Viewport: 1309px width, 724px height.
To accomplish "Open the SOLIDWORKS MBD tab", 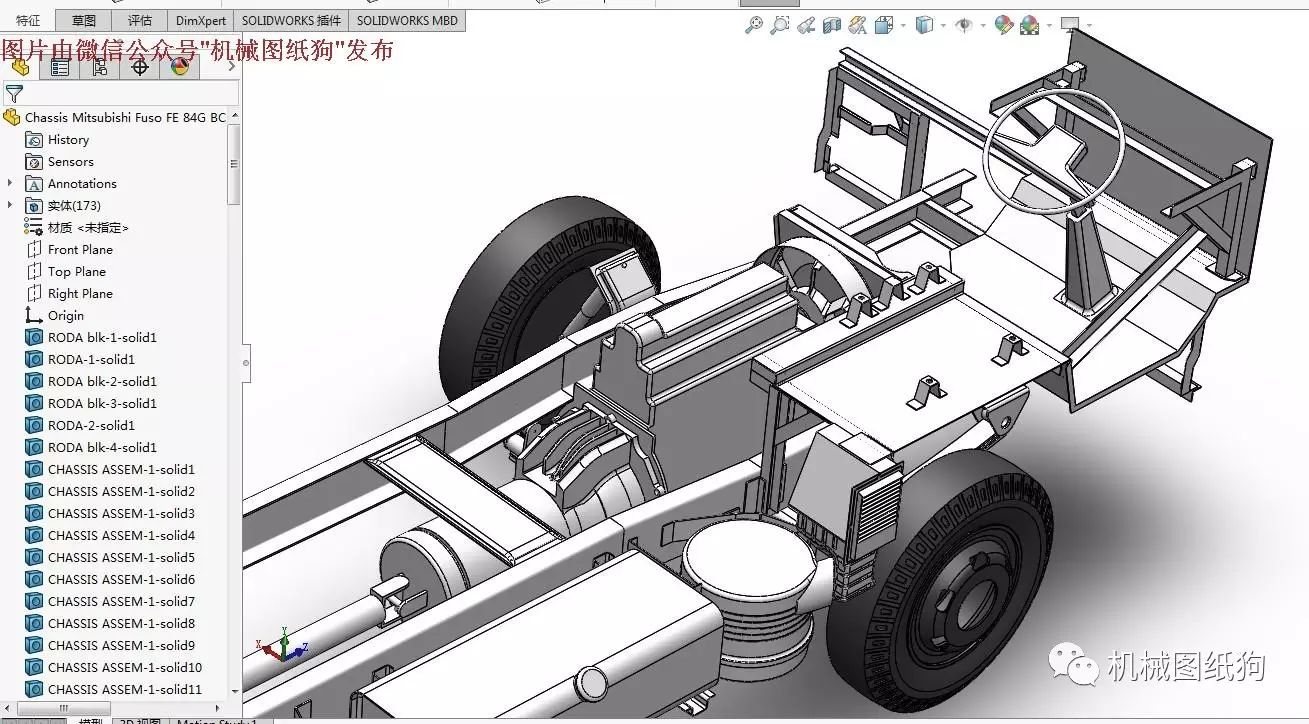I will [x=407, y=20].
